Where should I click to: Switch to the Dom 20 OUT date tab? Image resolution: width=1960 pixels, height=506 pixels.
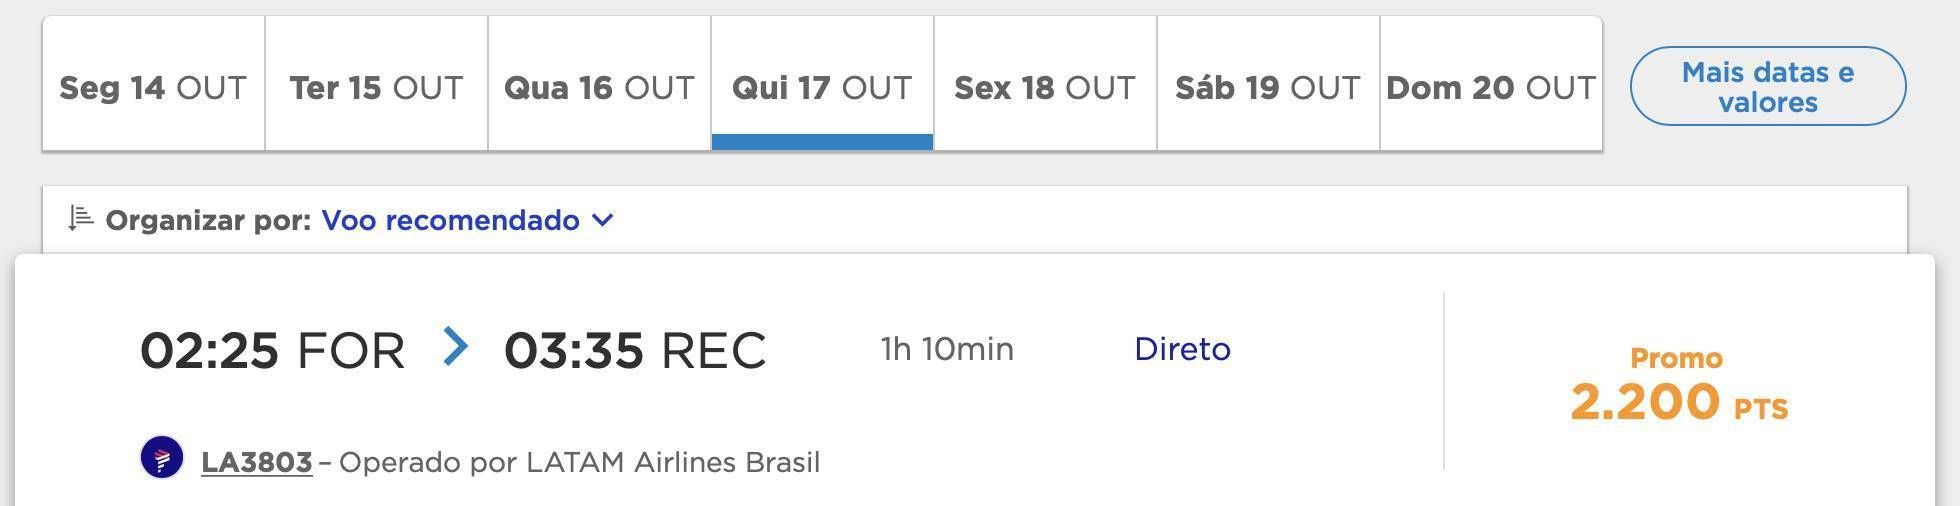pos(1491,84)
